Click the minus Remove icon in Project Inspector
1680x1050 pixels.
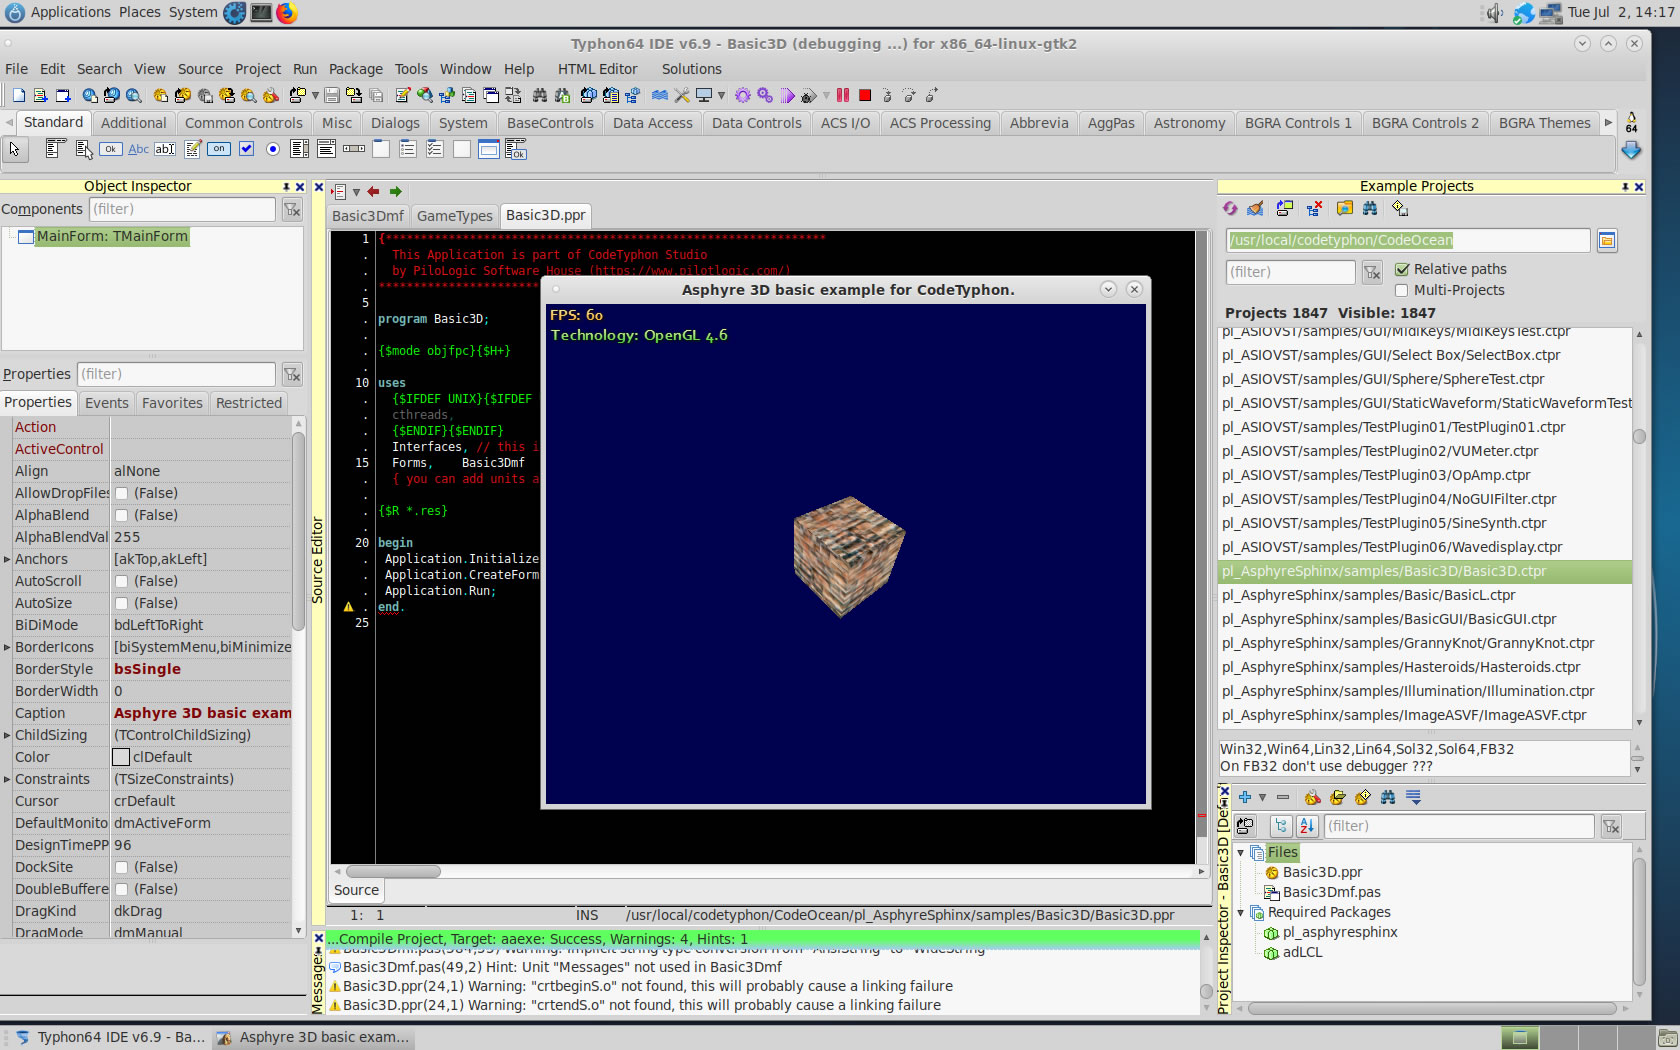(x=1283, y=797)
